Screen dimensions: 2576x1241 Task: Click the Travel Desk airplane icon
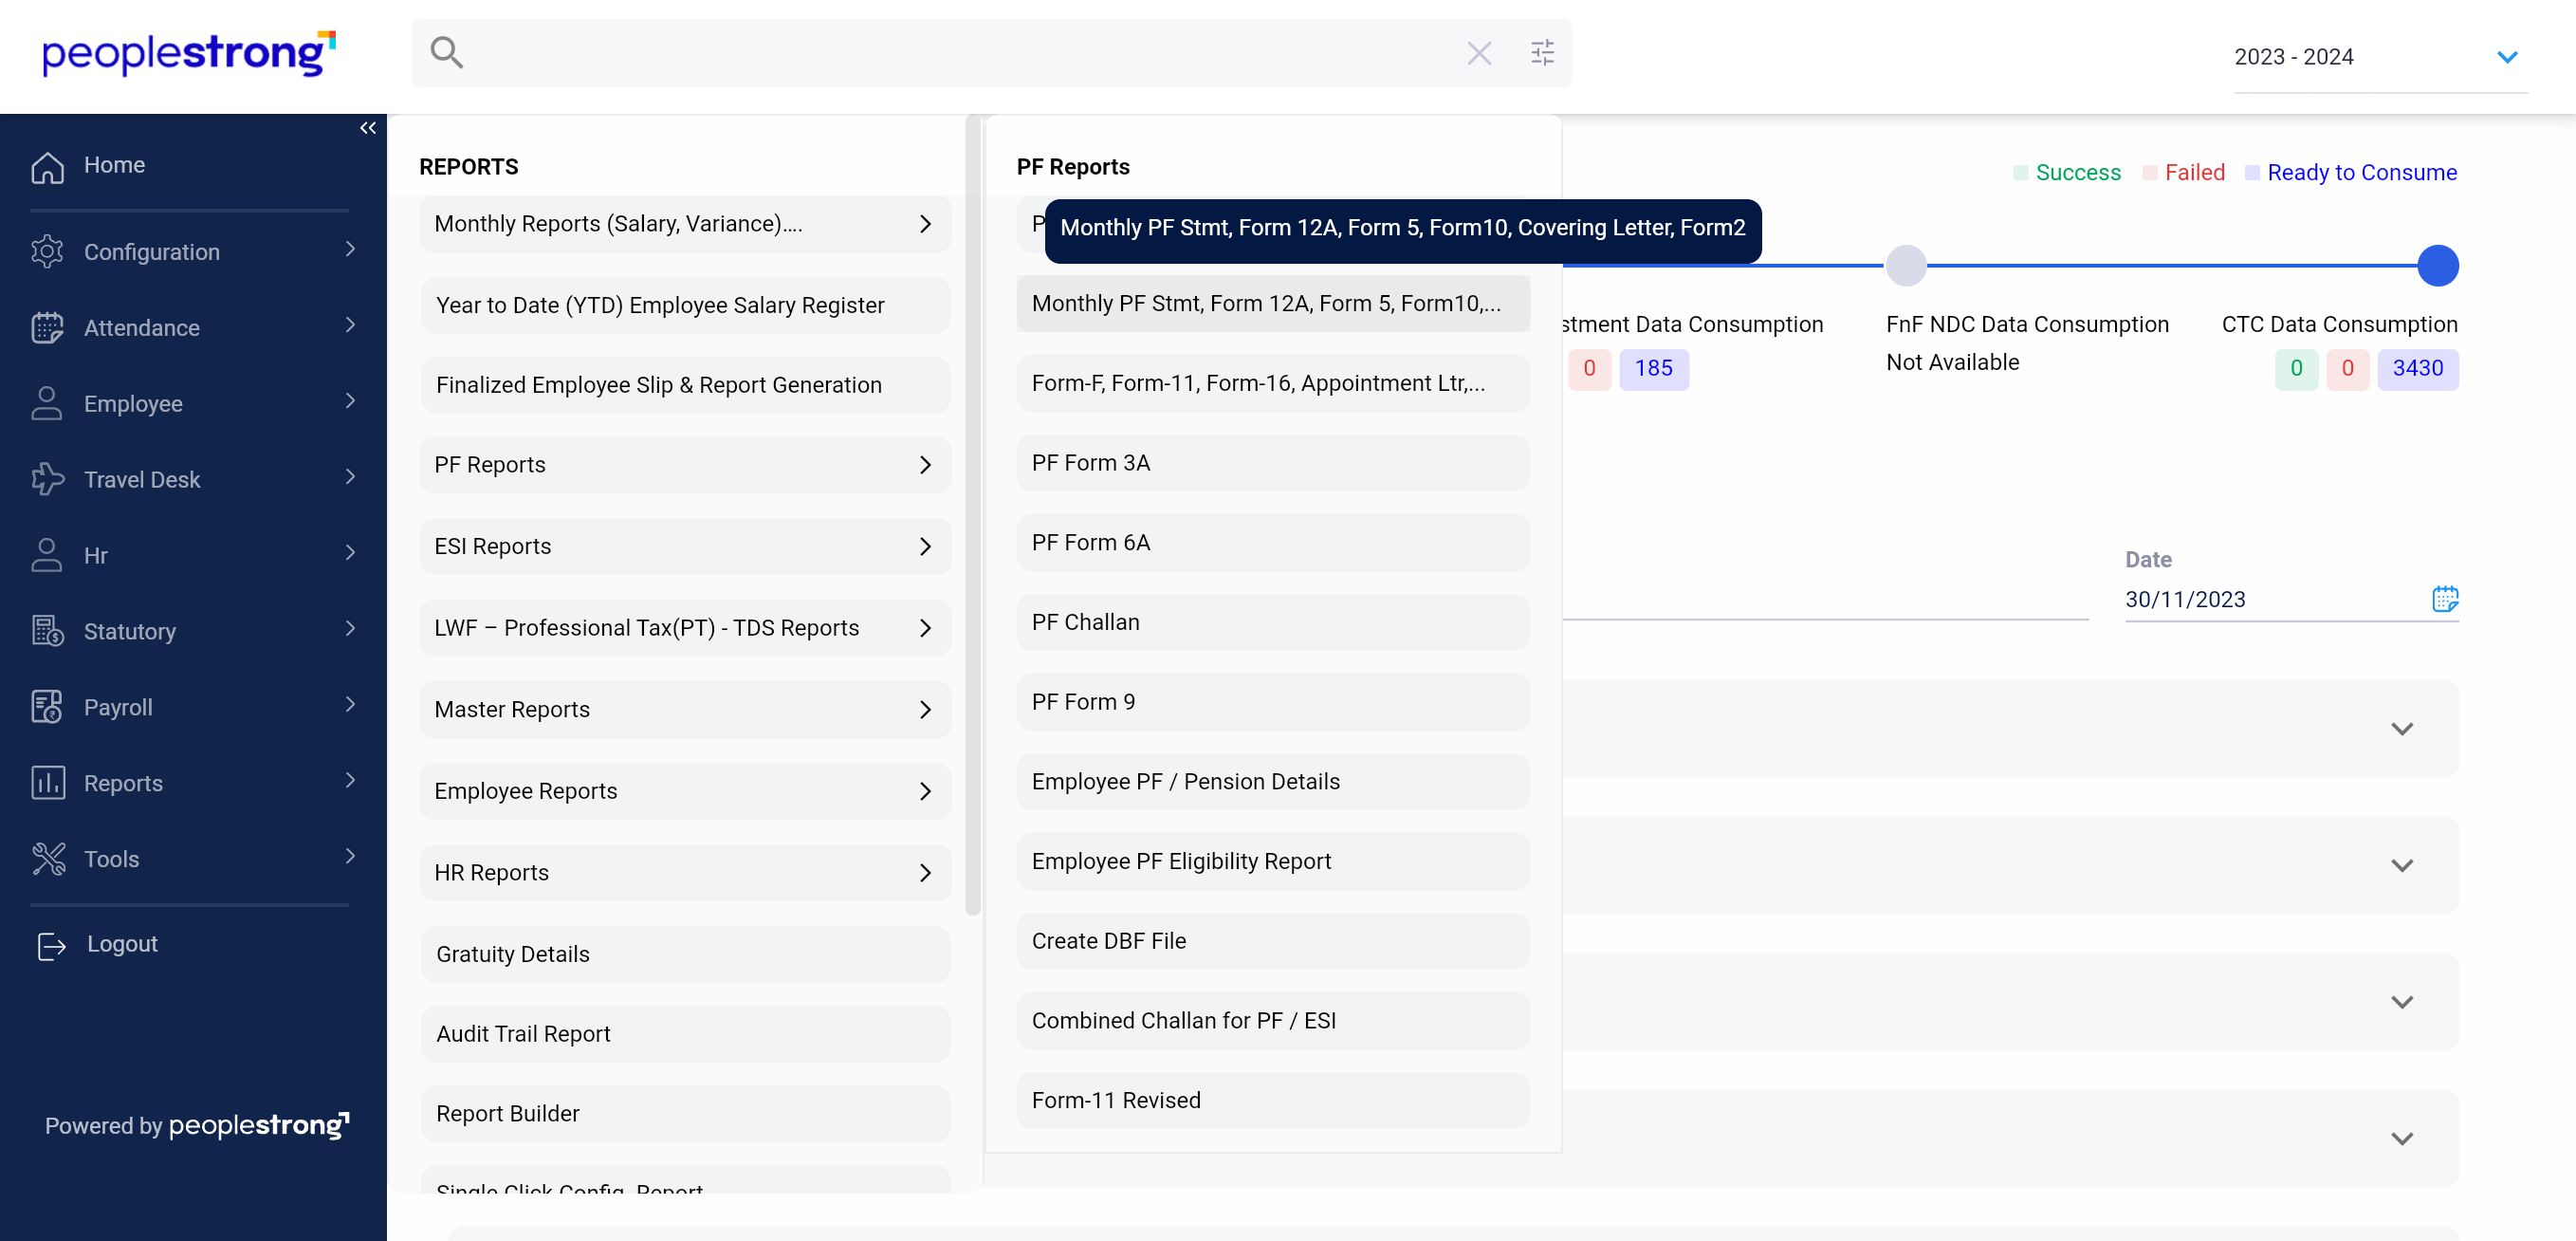47,480
